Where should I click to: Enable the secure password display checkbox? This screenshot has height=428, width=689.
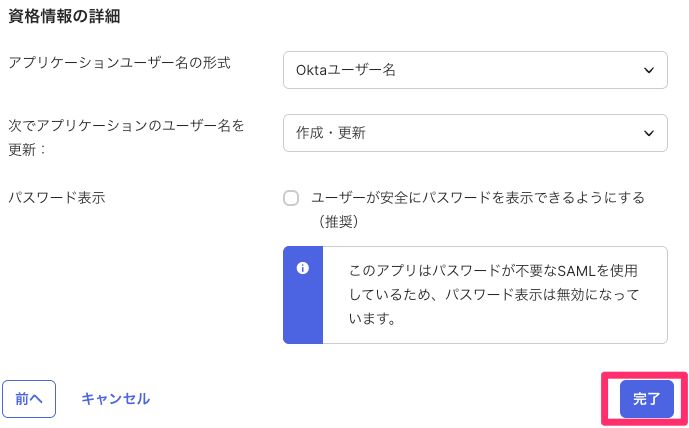pyautogui.click(x=291, y=198)
